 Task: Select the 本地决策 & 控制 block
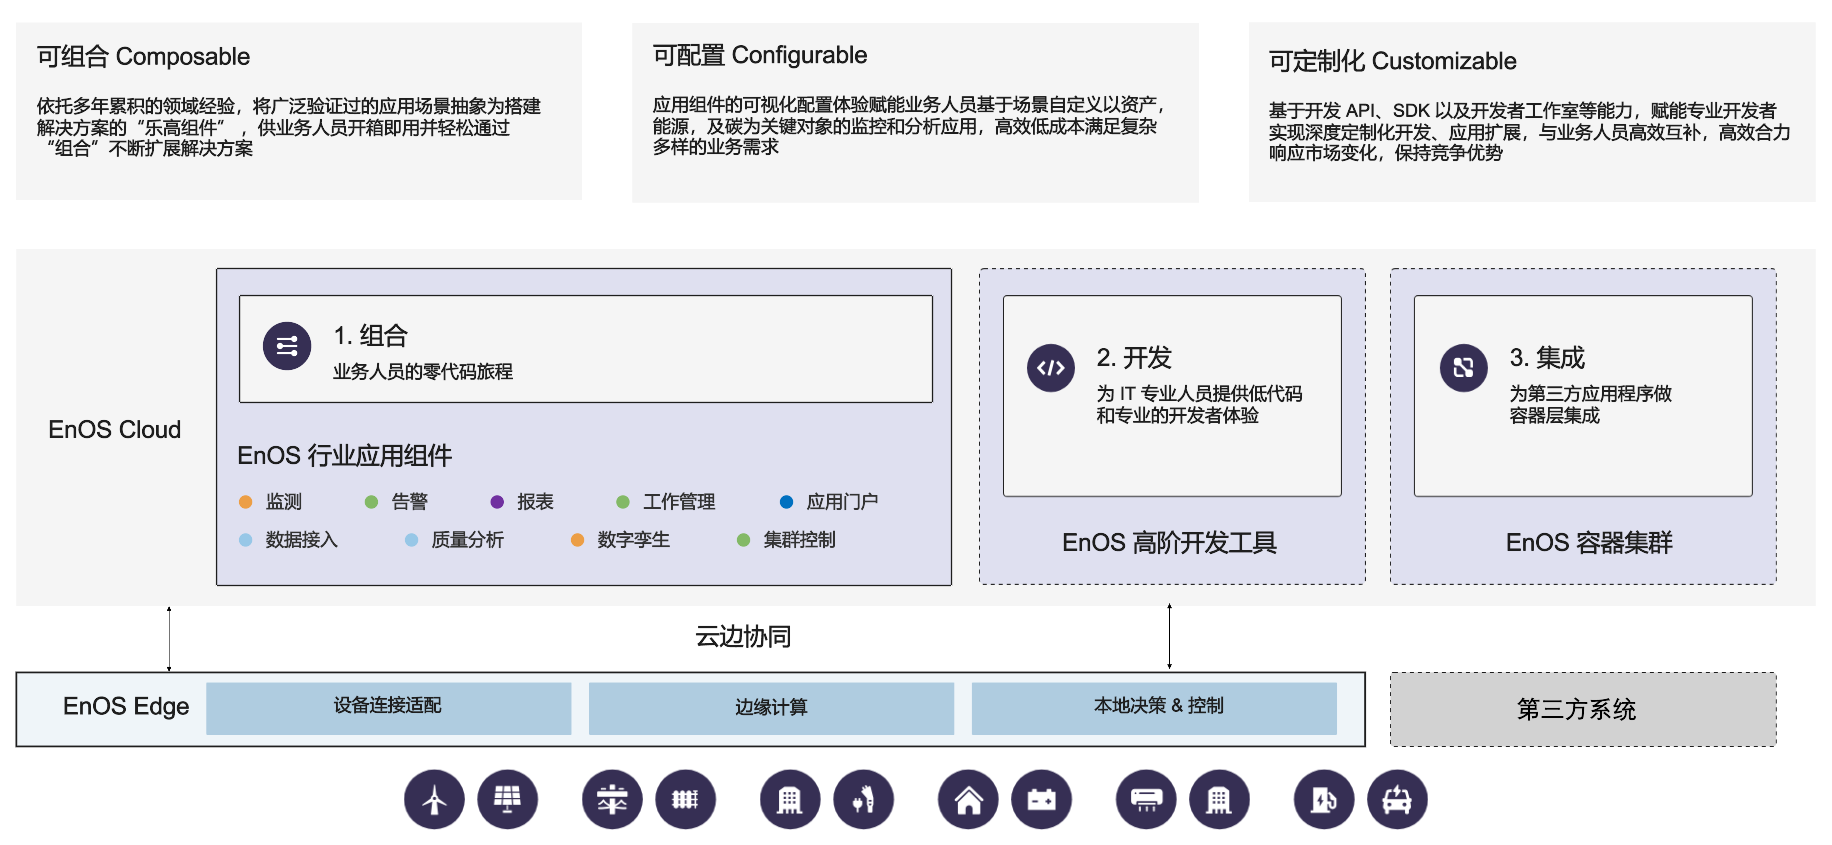pos(1154,708)
